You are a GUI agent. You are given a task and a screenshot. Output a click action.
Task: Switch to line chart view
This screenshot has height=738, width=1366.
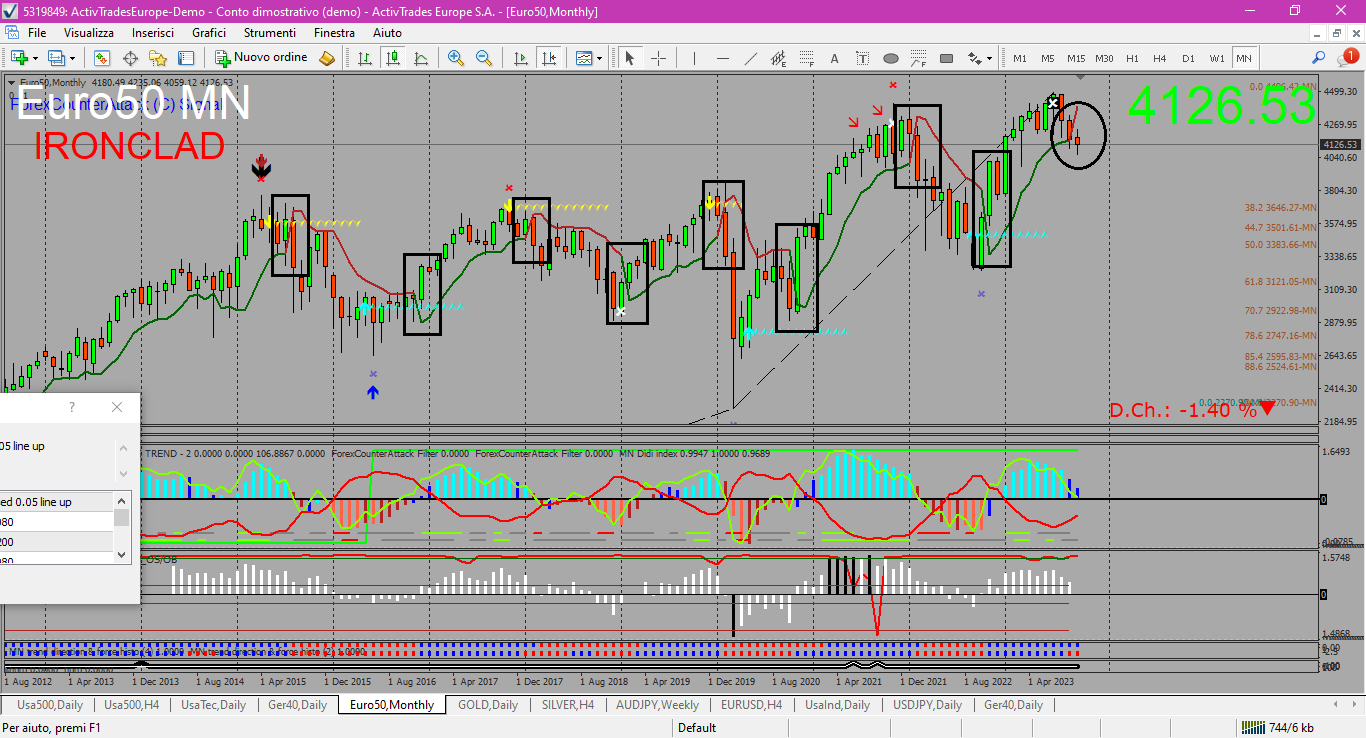pyautogui.click(x=421, y=58)
